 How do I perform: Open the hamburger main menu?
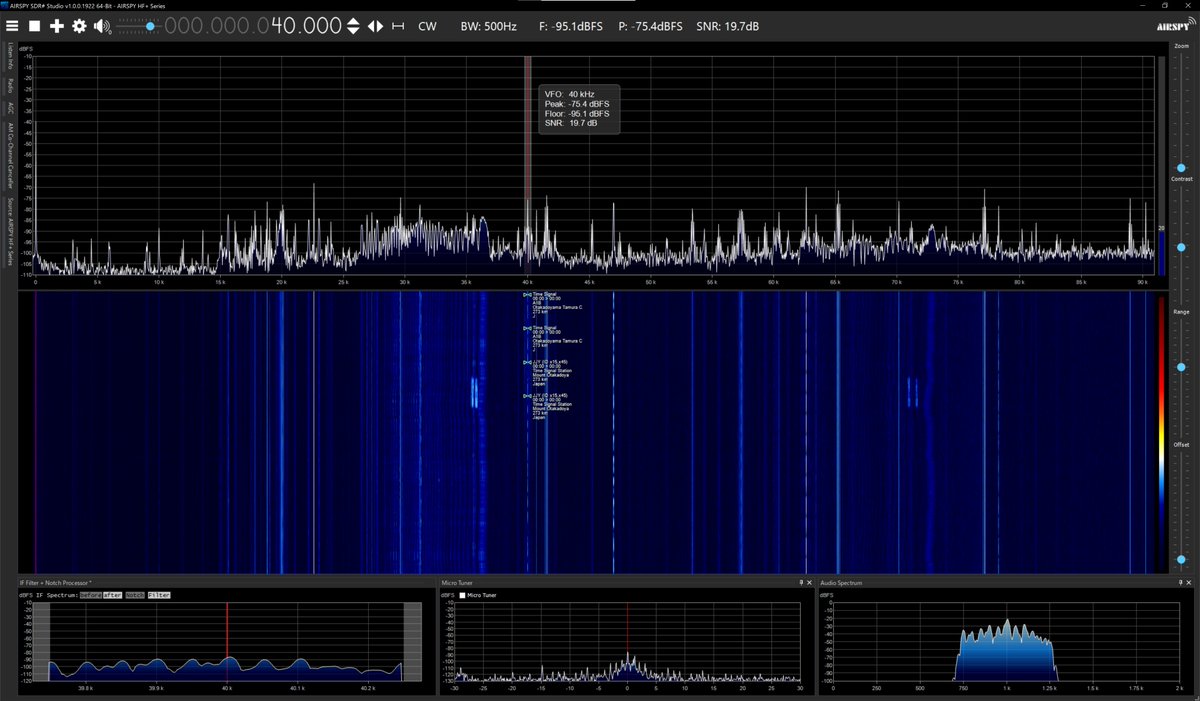coord(13,26)
